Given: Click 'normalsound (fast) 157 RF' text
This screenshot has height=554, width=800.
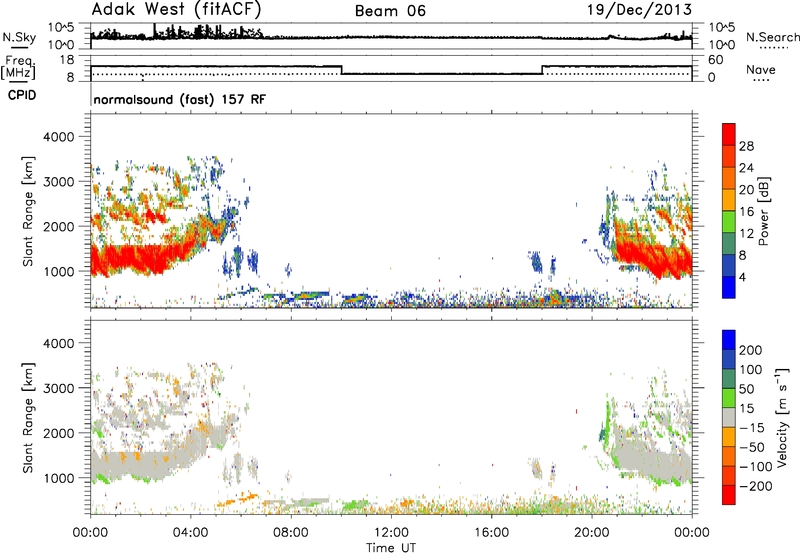Looking at the screenshot, I should click(180, 99).
